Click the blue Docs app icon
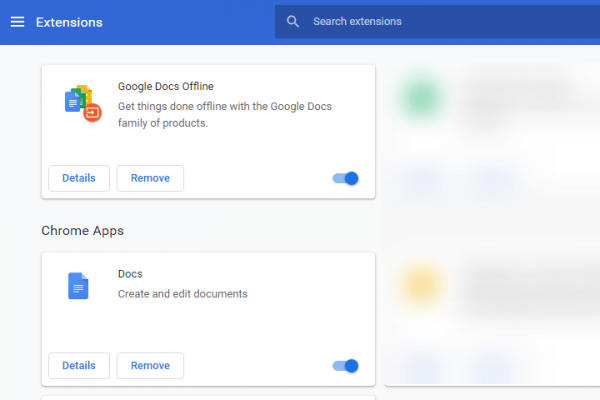The width and height of the screenshot is (600, 400). [x=78, y=286]
